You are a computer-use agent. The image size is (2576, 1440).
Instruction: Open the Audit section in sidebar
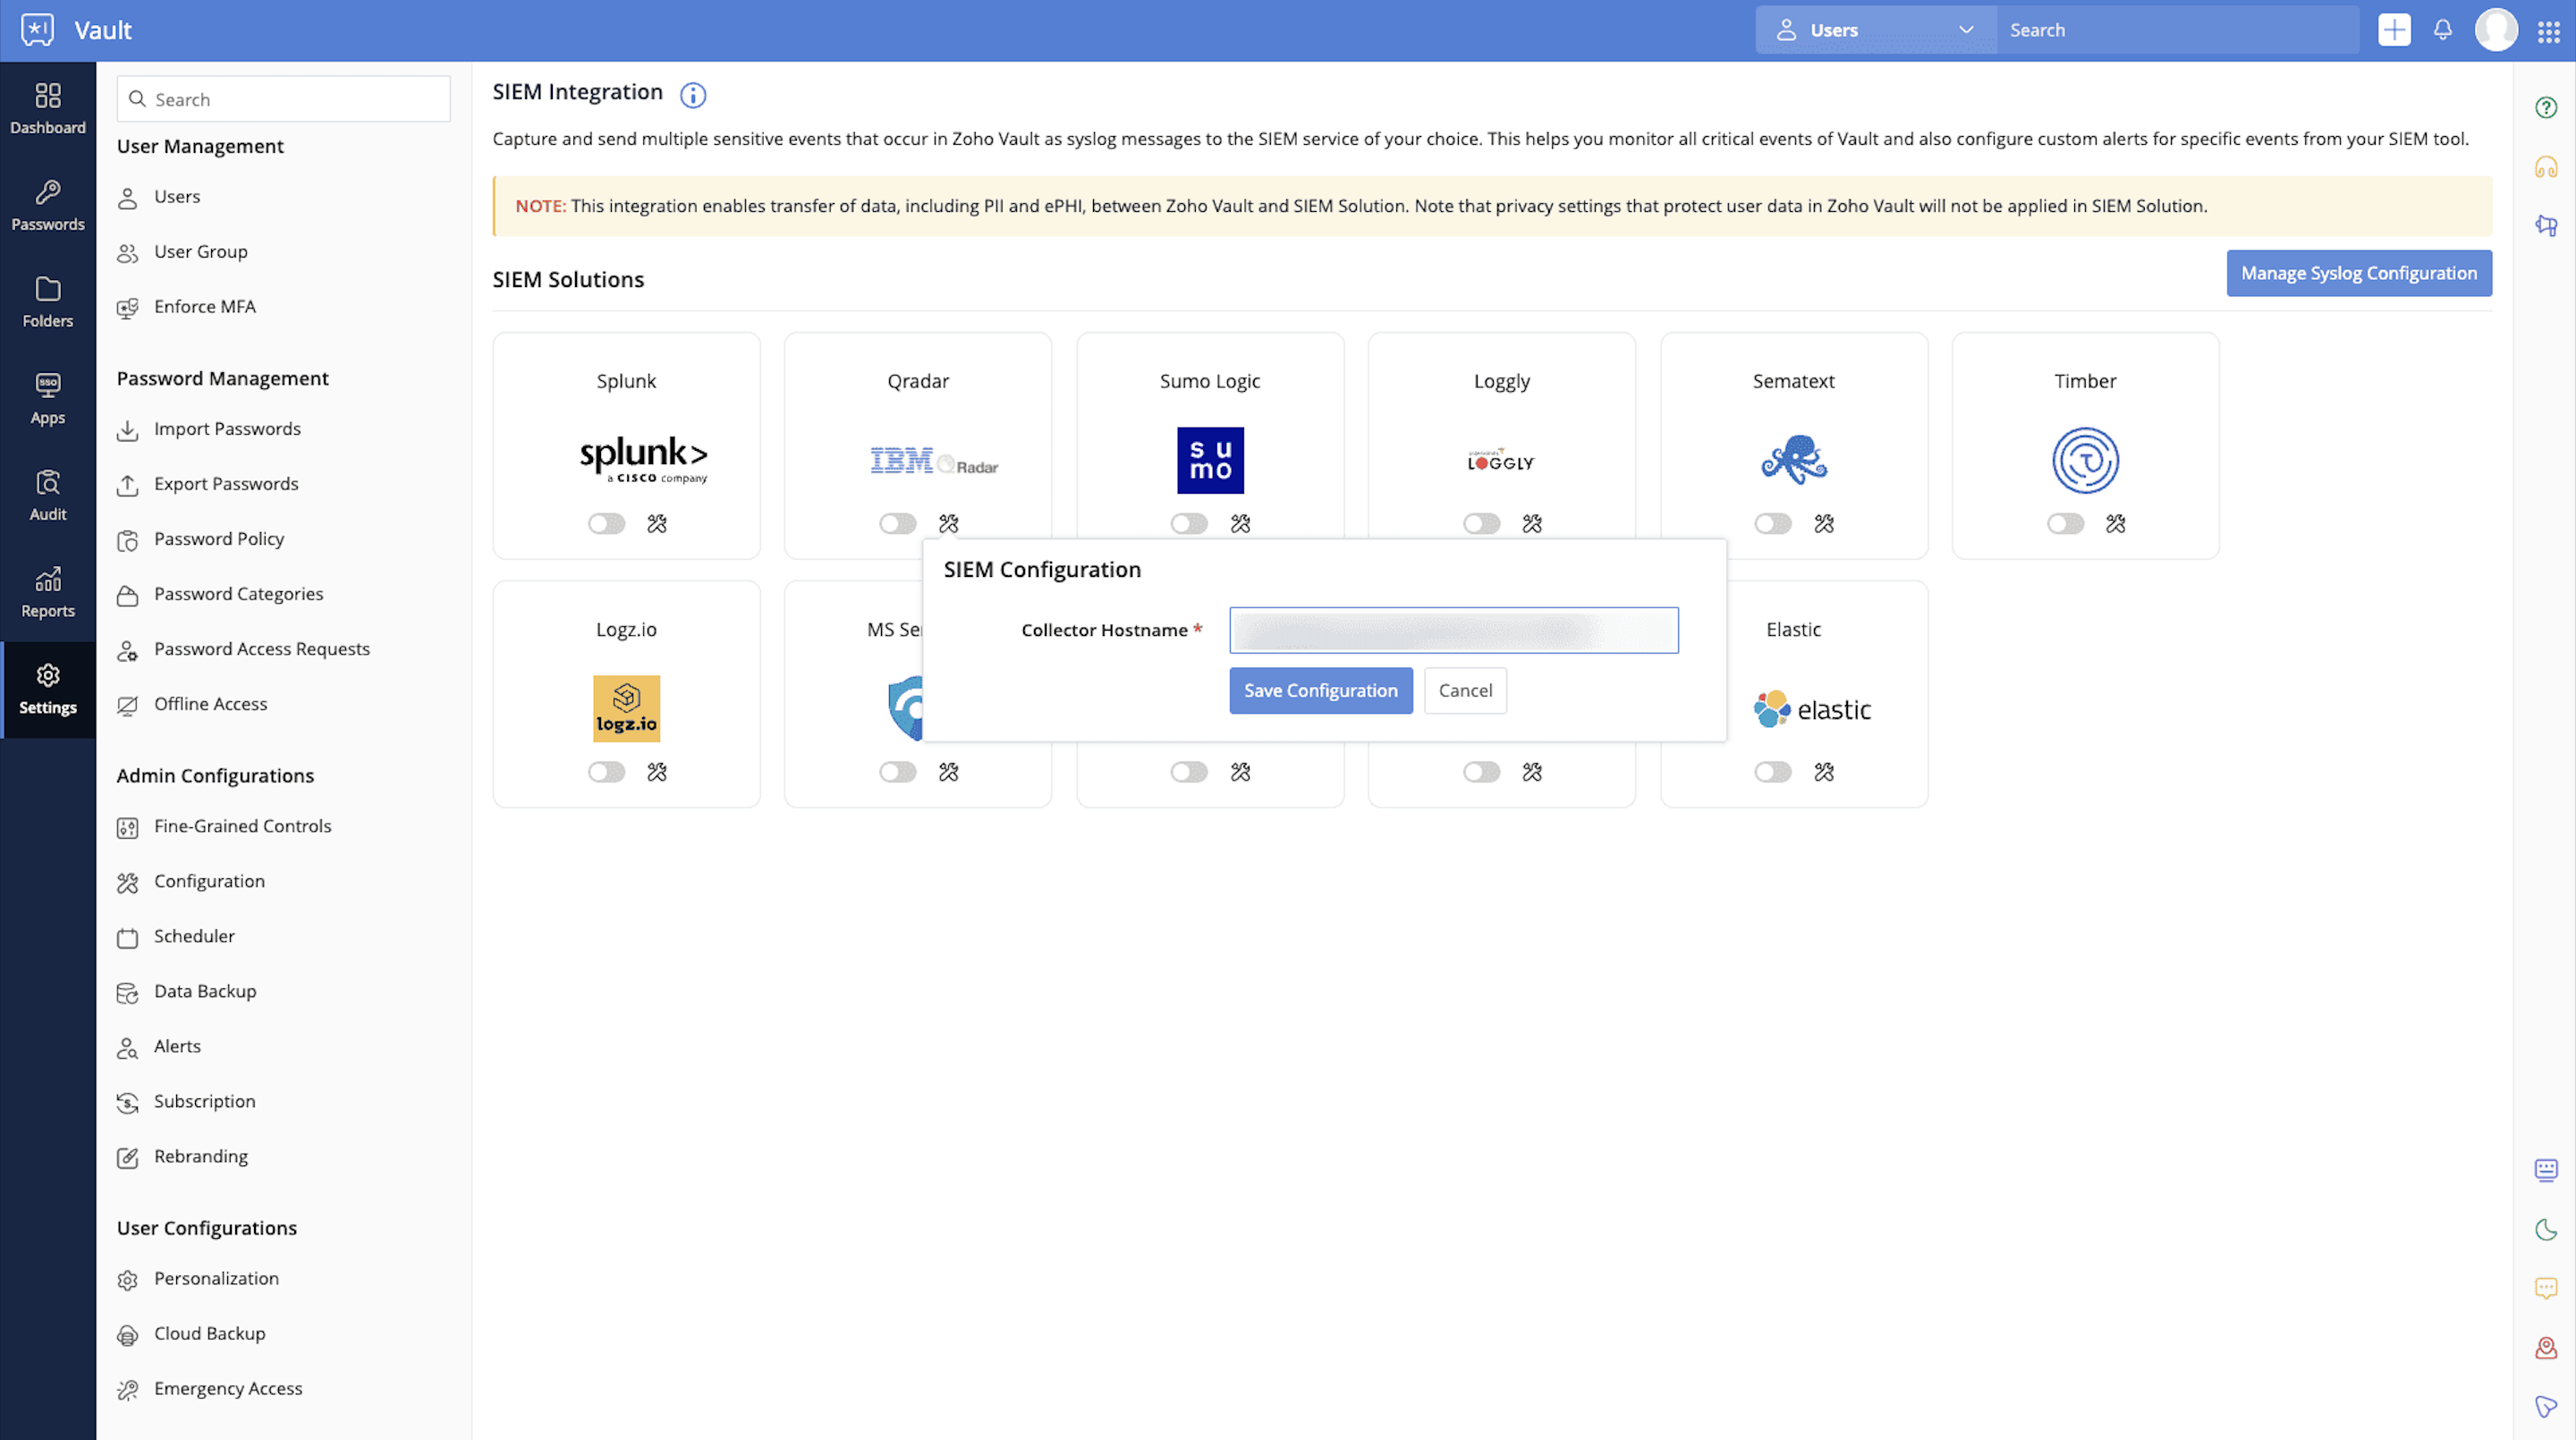tap(47, 495)
